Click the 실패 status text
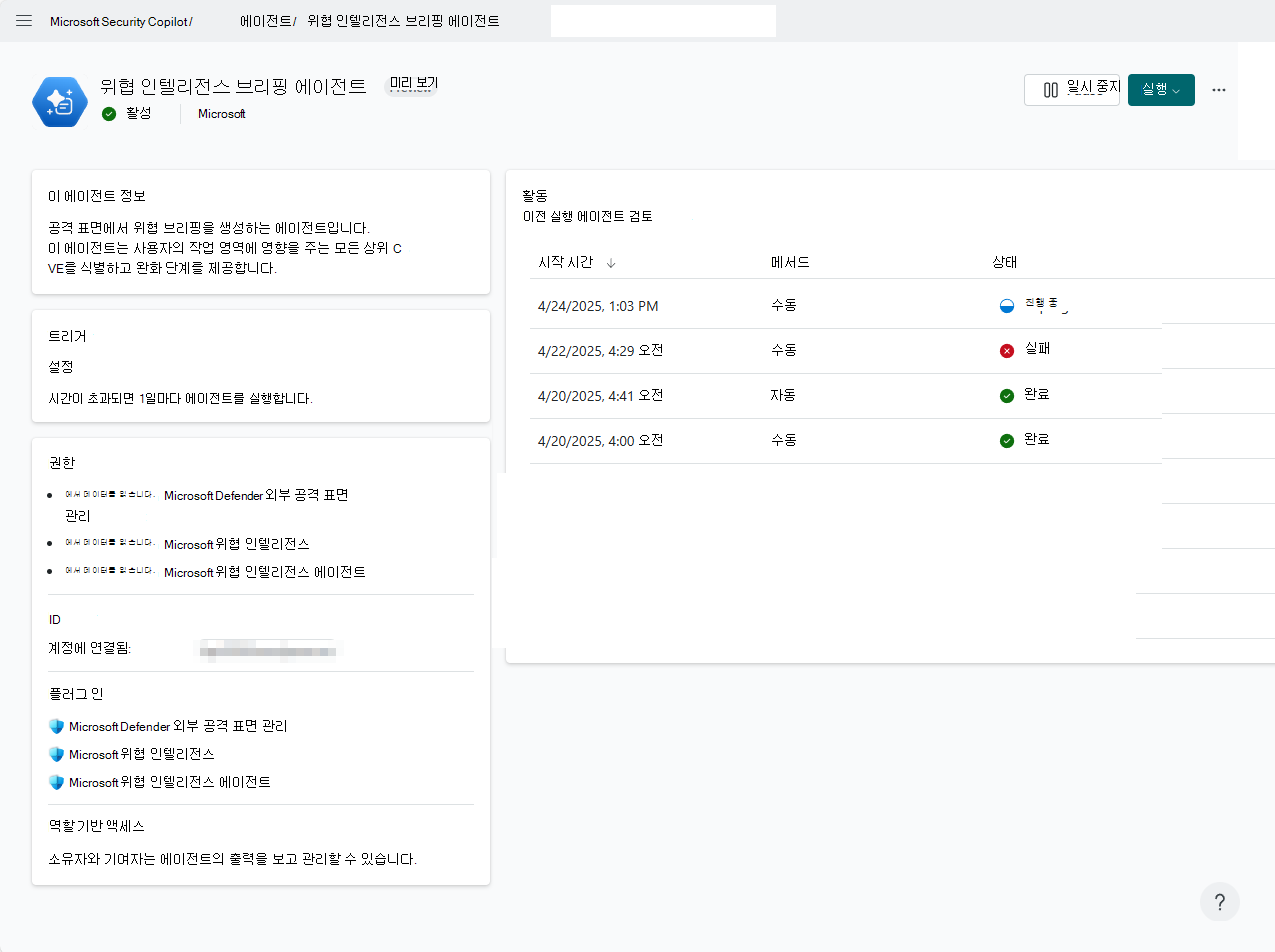 pyautogui.click(x=1037, y=350)
